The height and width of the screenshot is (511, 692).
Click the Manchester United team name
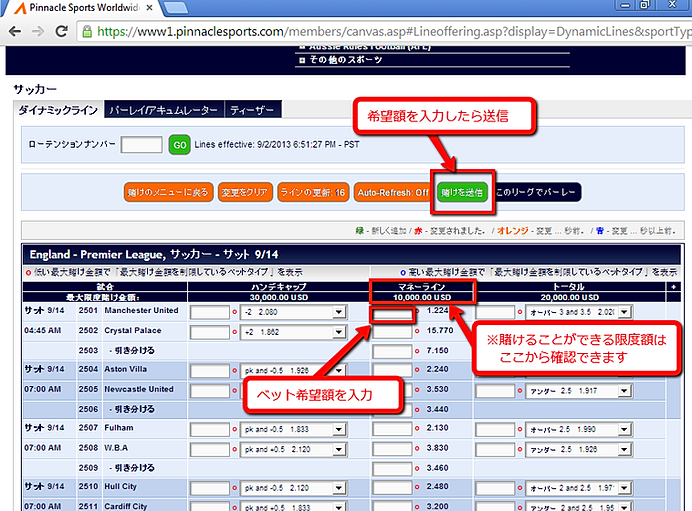[x=141, y=310]
